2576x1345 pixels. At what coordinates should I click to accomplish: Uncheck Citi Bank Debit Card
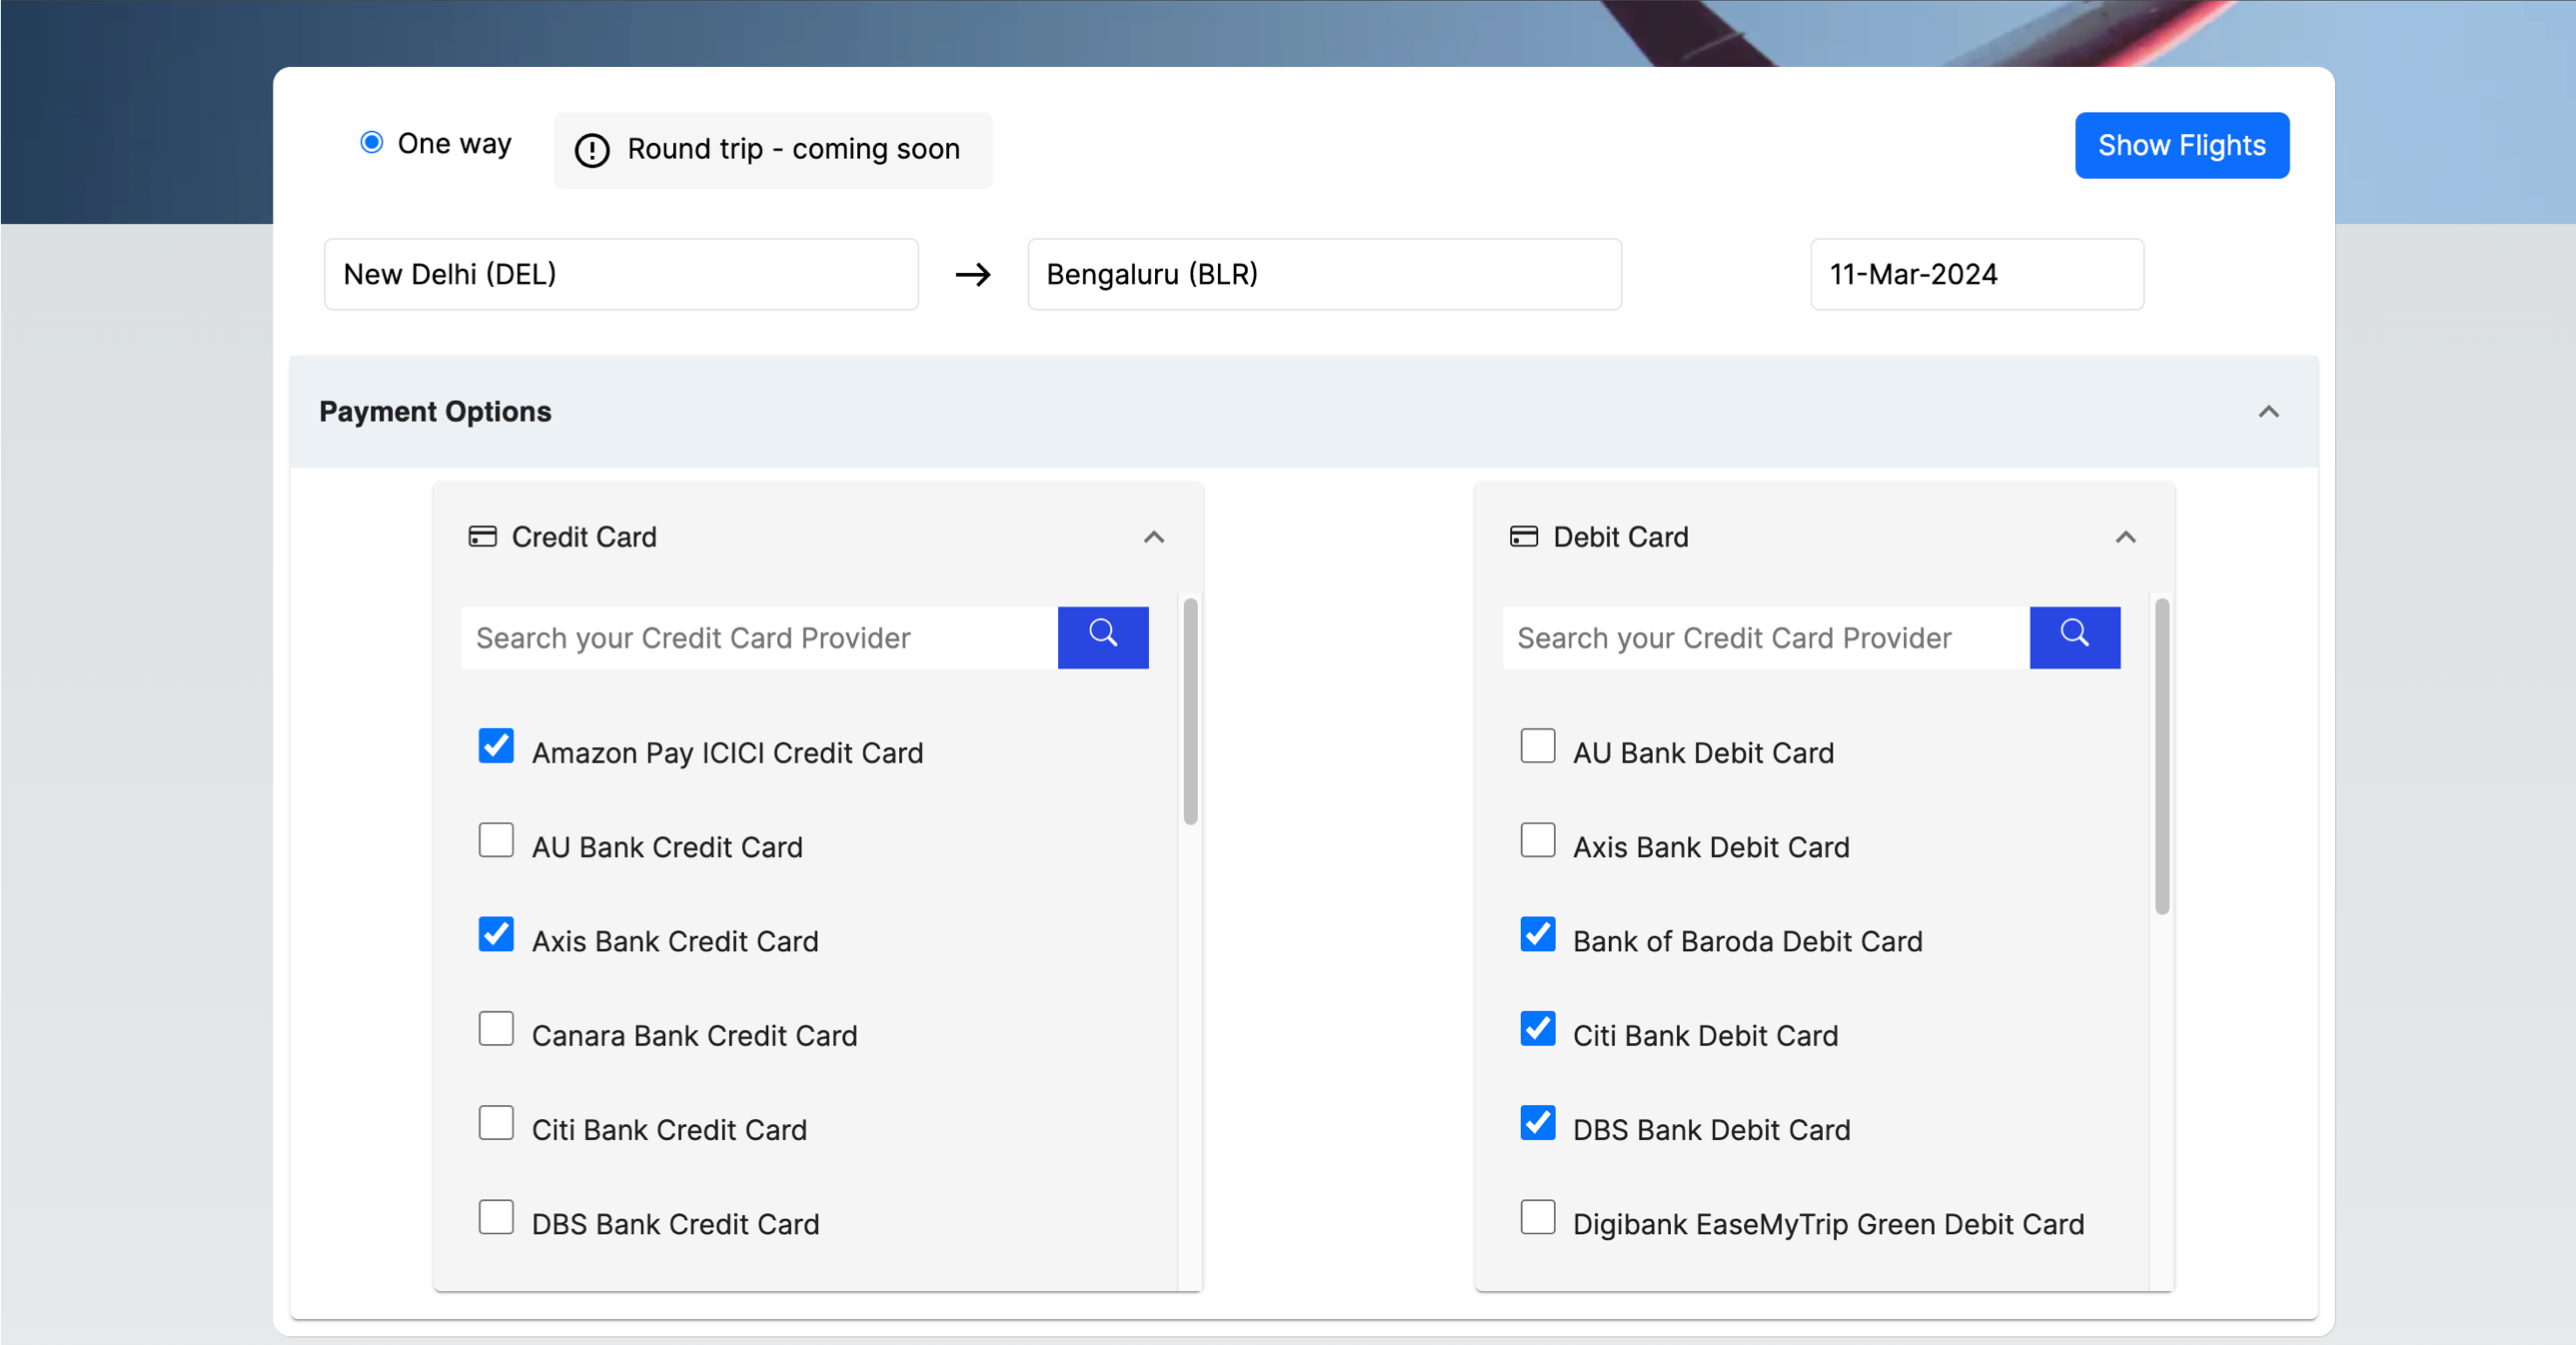(x=1537, y=1028)
